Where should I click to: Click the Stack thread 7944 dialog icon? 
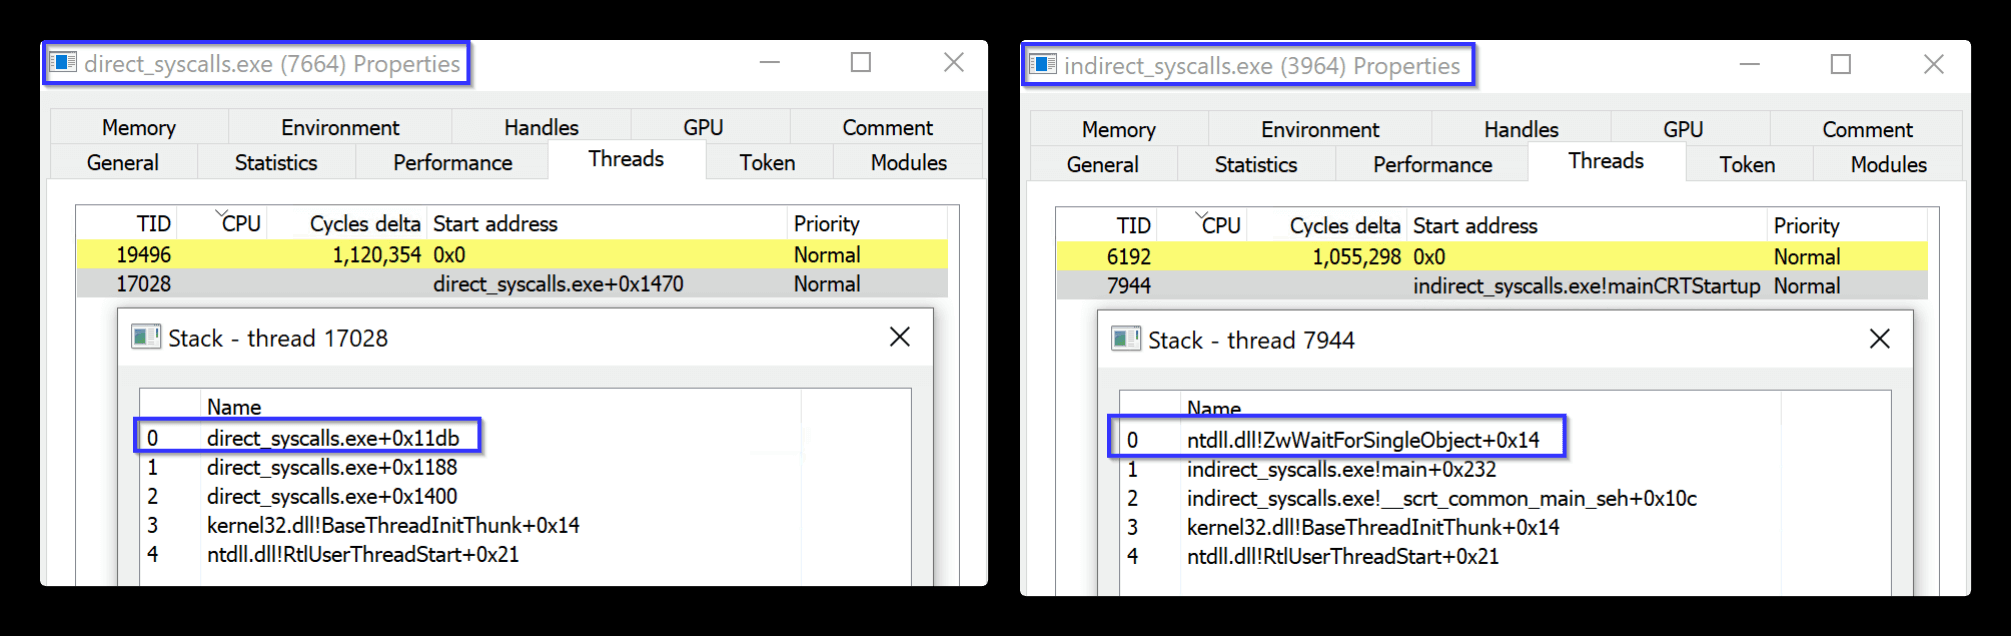1126,339
